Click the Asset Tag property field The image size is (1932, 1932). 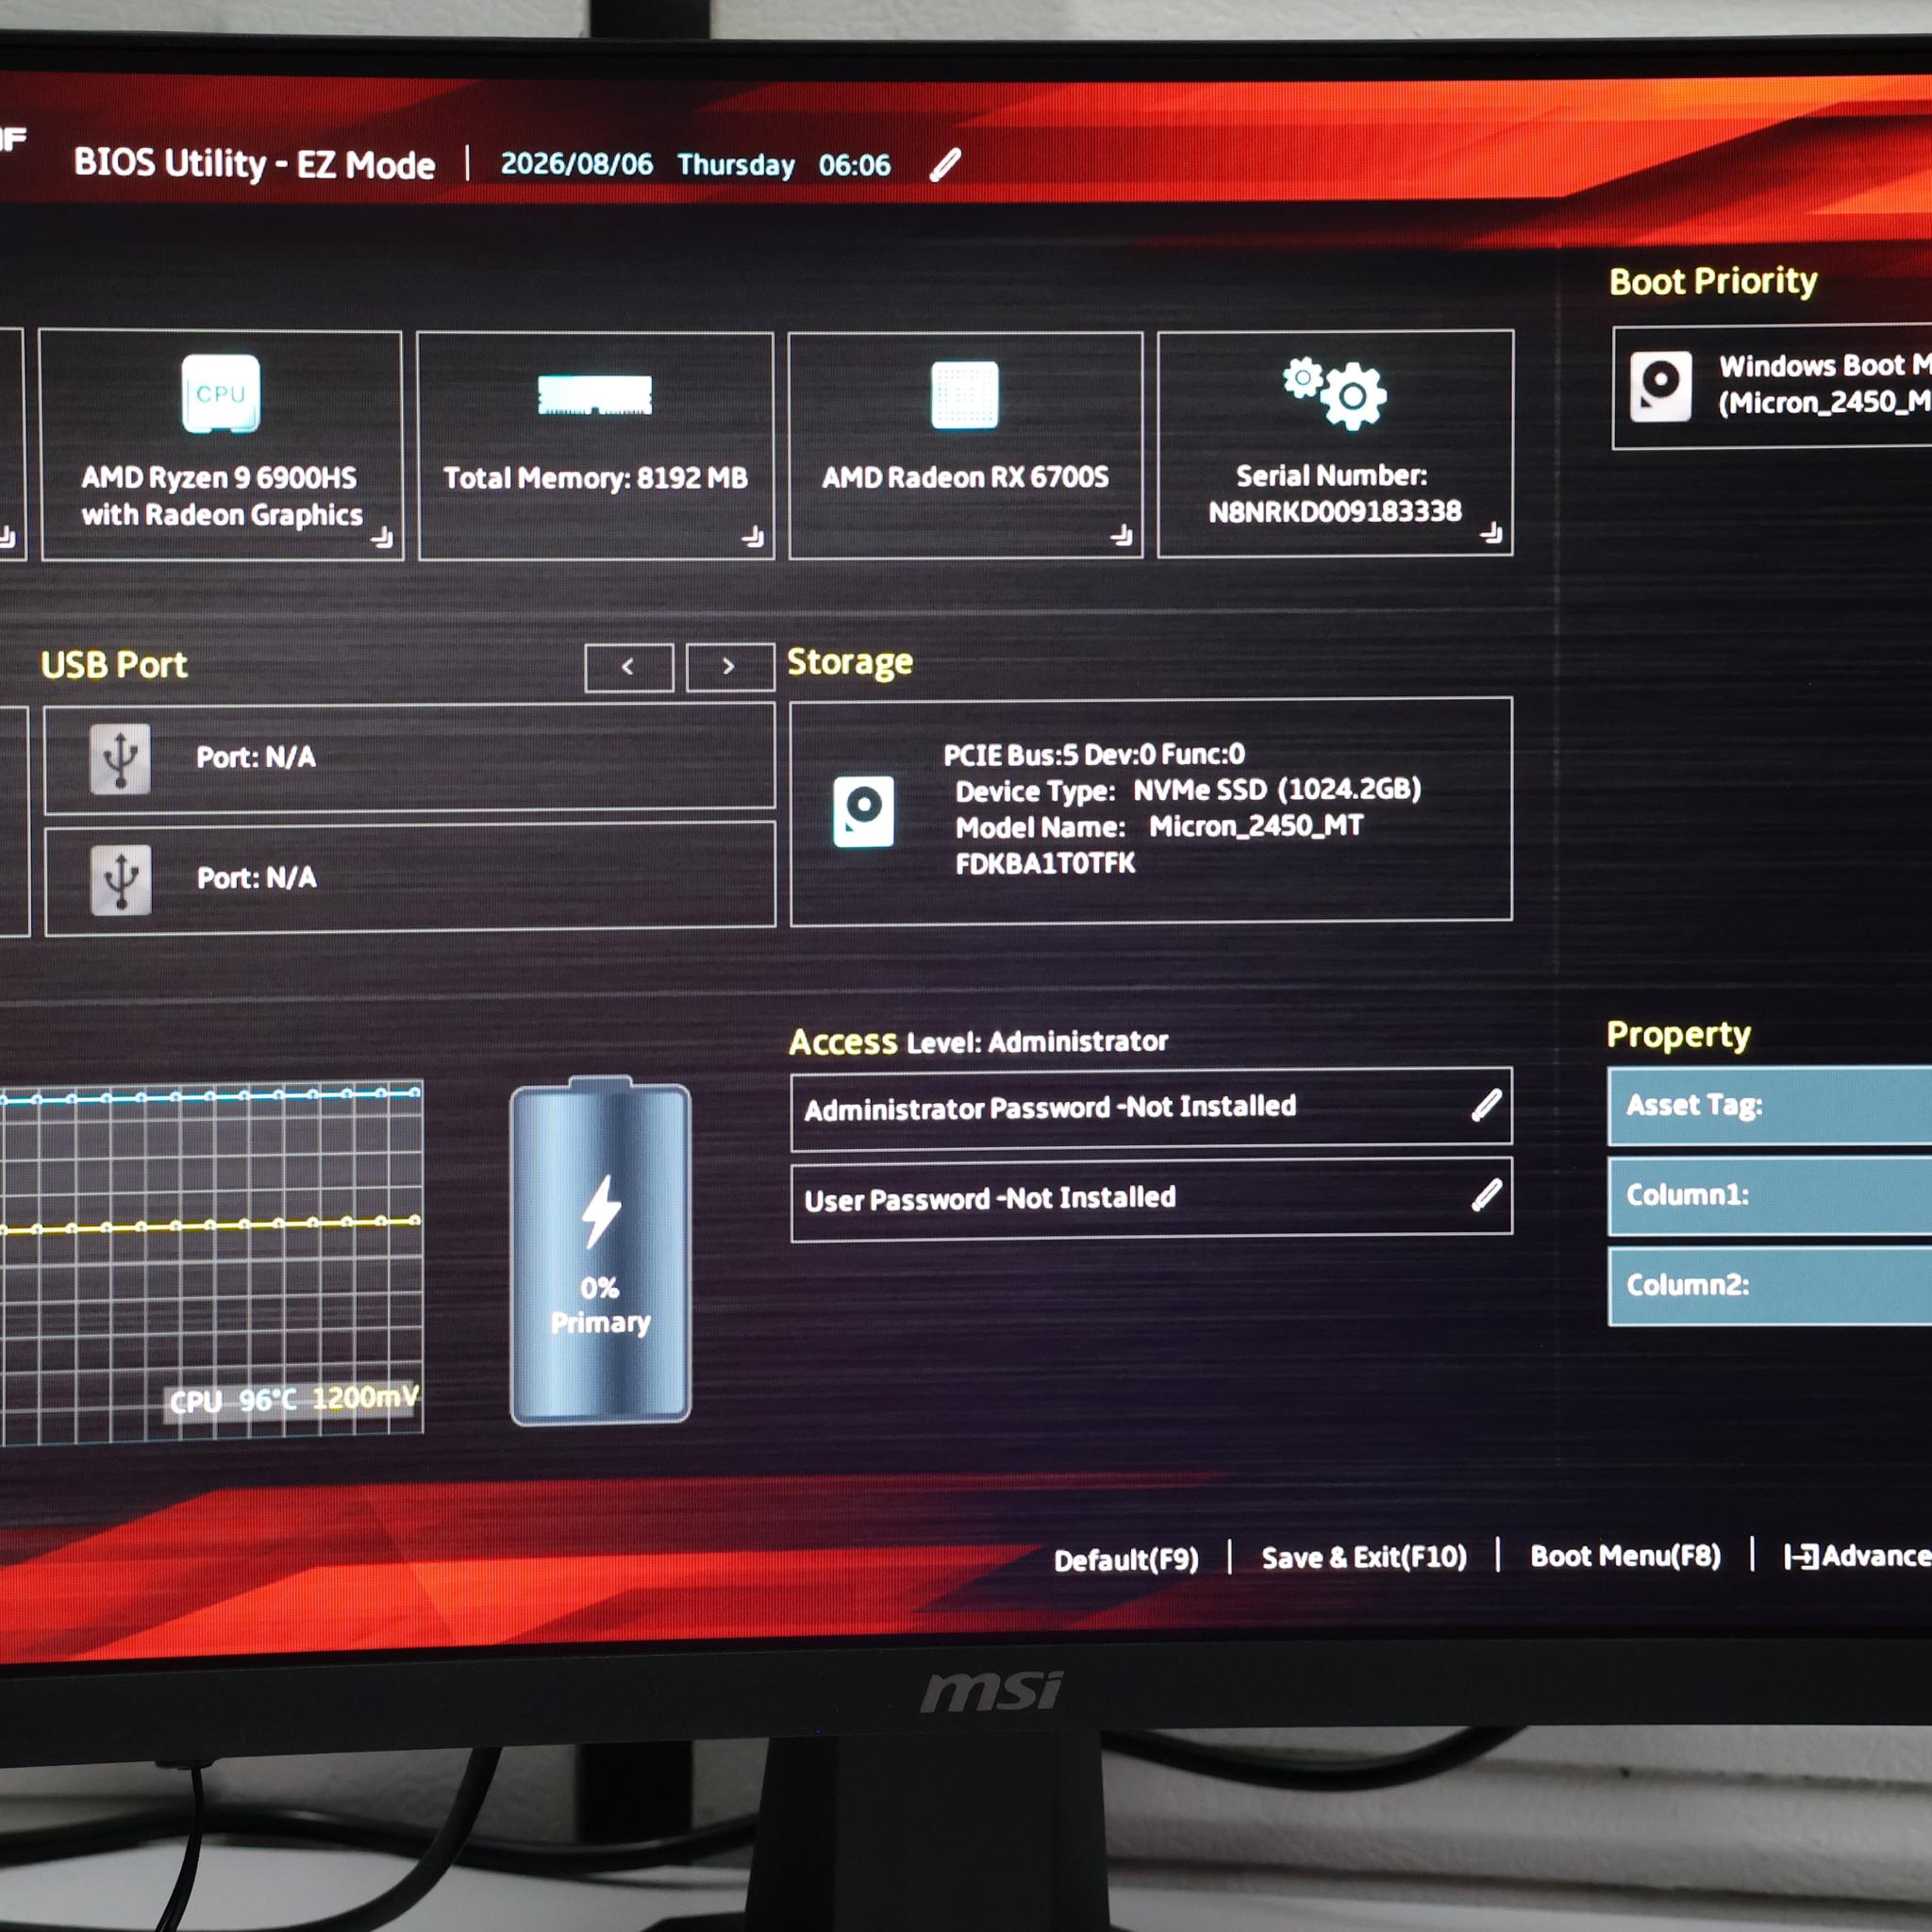pyautogui.click(x=1770, y=1106)
